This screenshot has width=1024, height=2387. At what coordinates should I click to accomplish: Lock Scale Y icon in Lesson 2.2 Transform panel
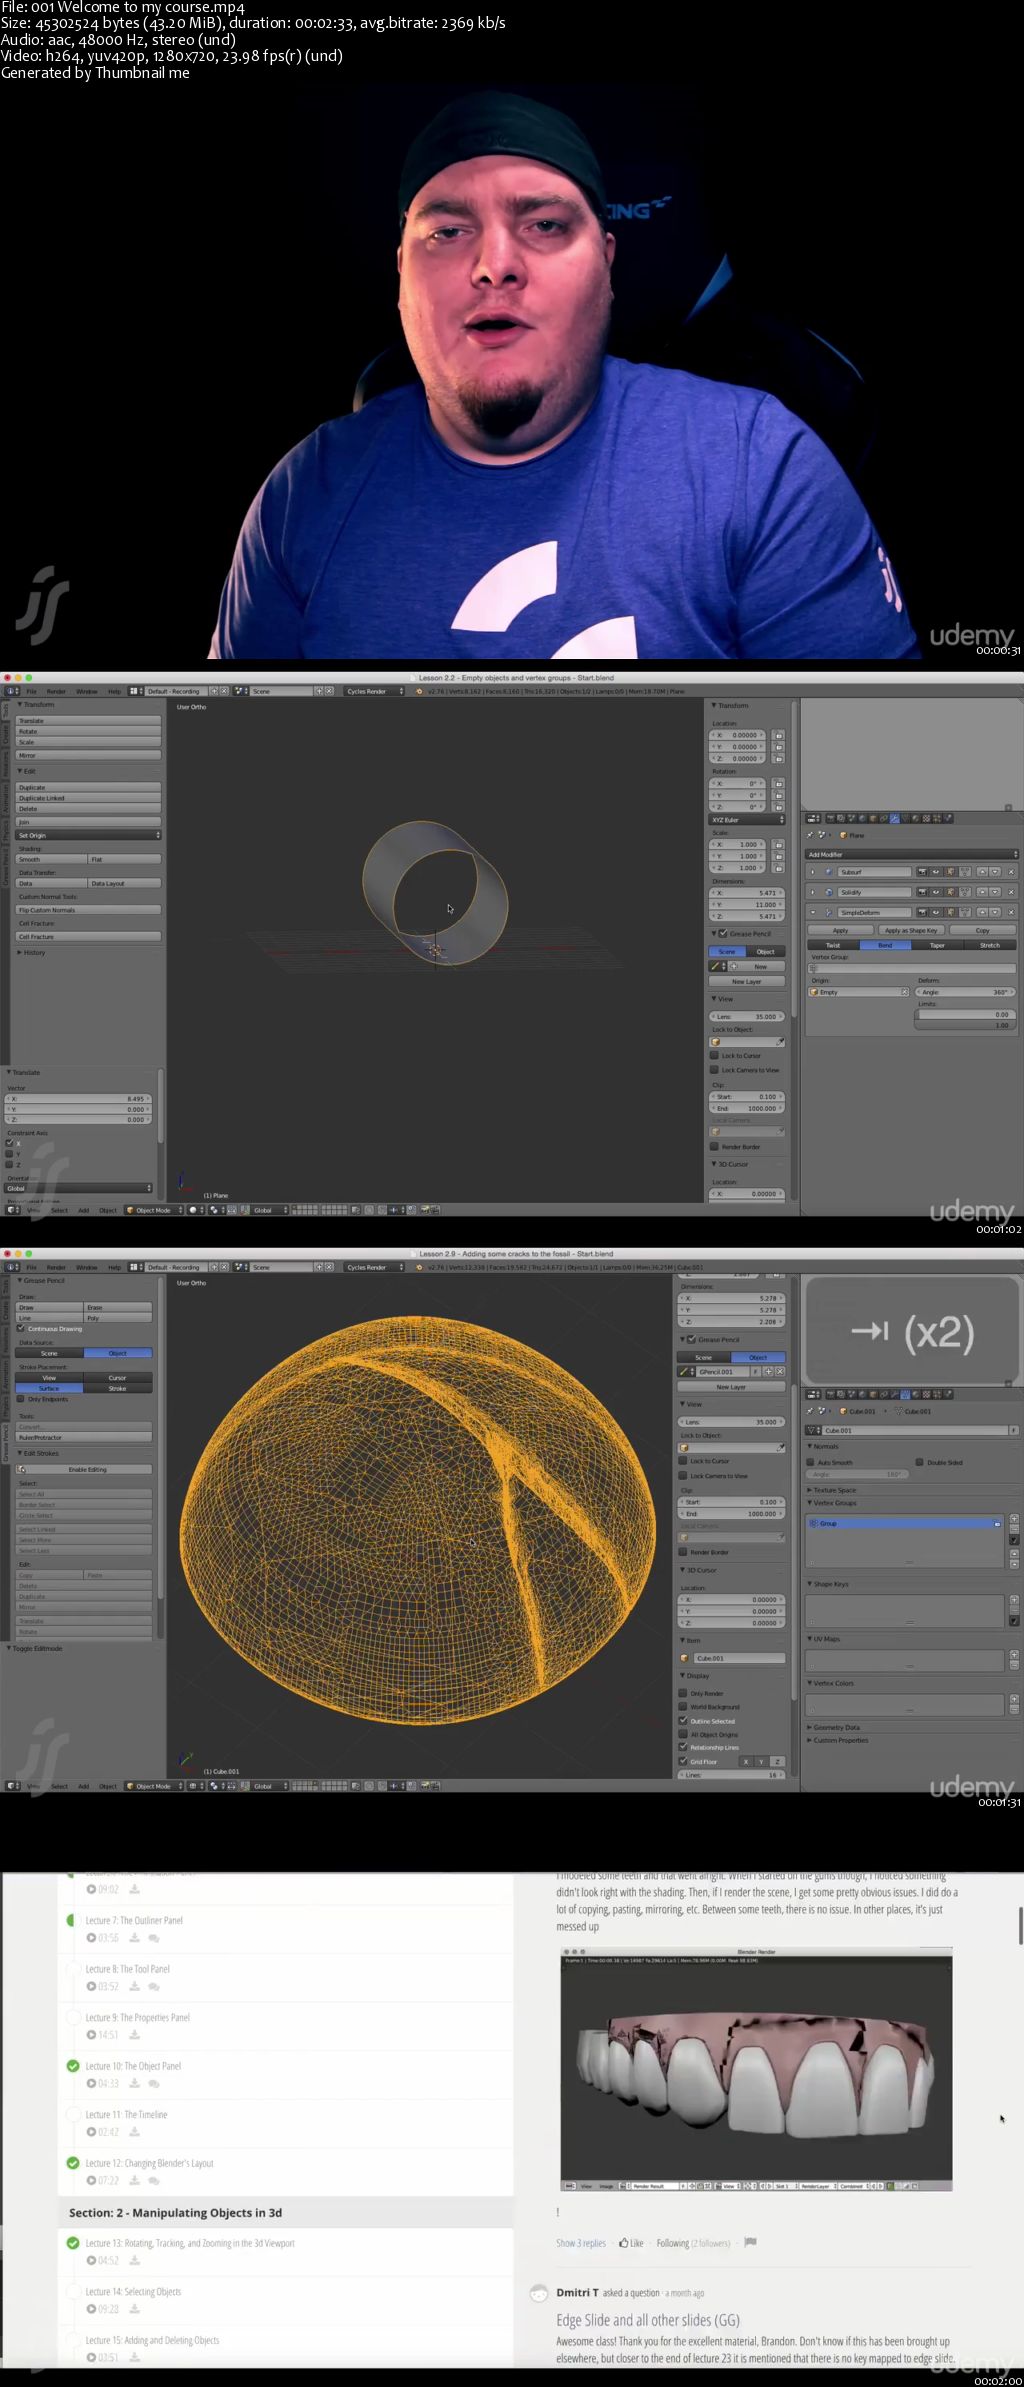point(778,856)
